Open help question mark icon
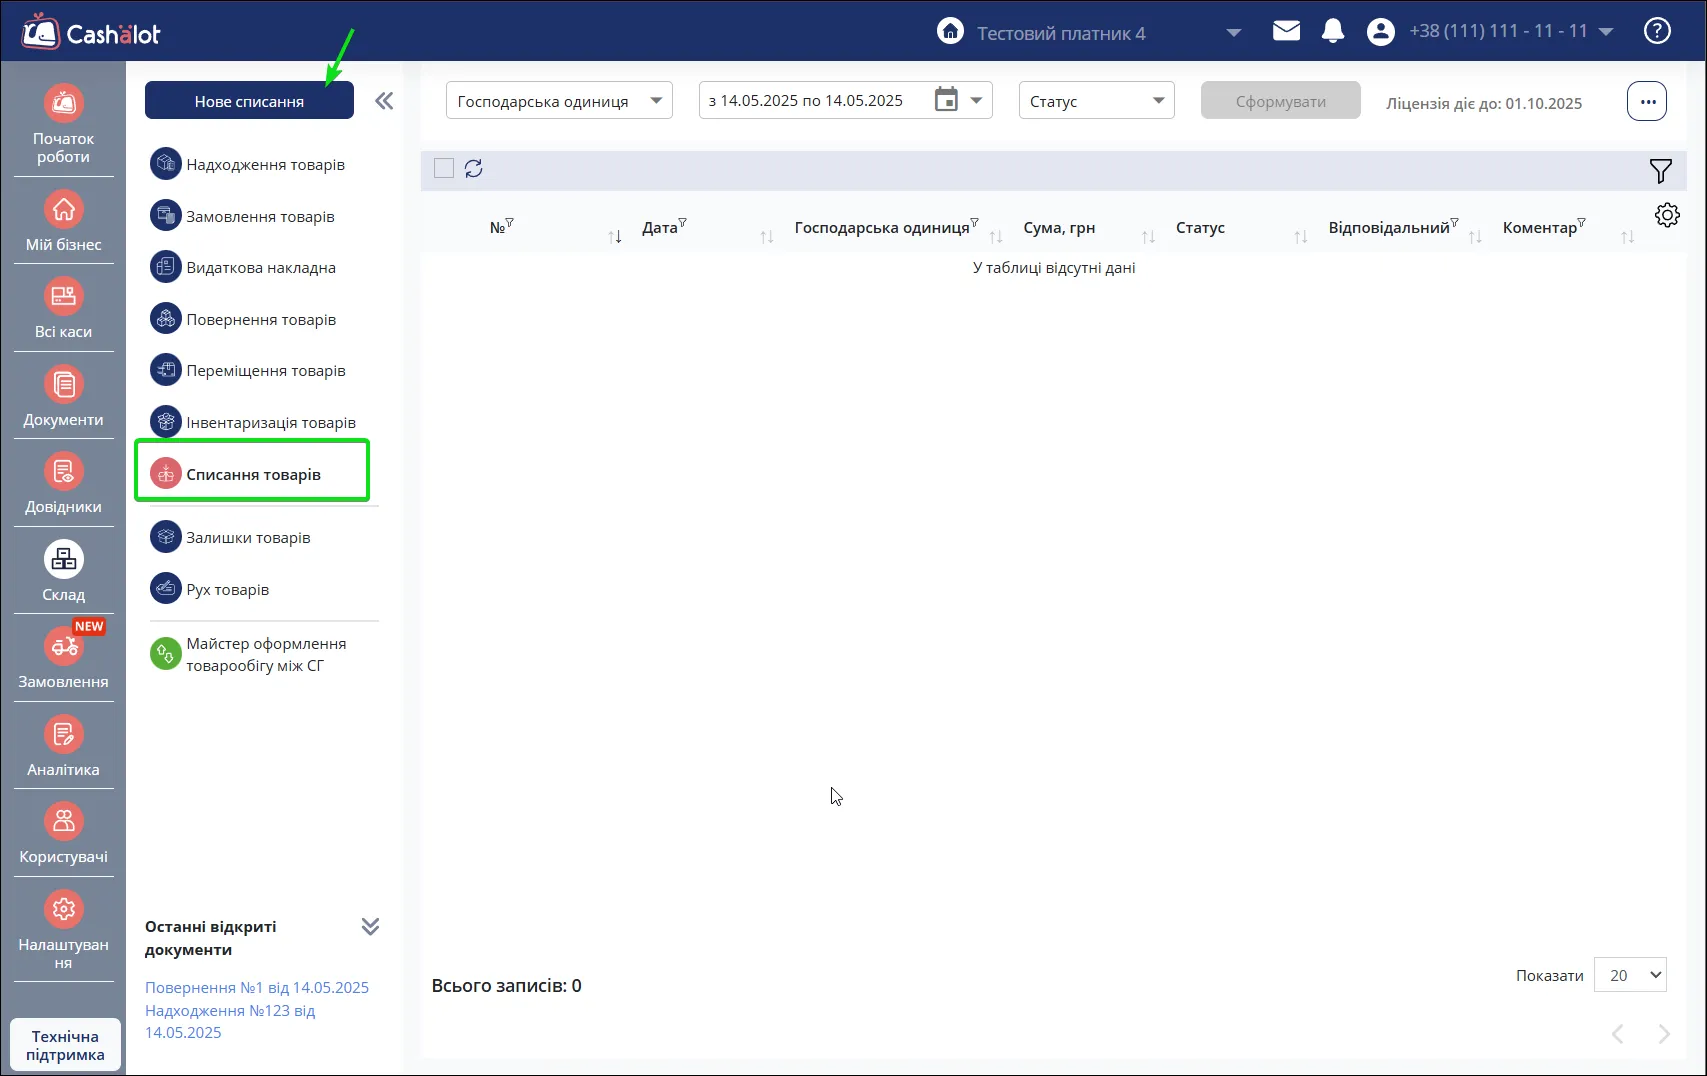 click(1657, 31)
